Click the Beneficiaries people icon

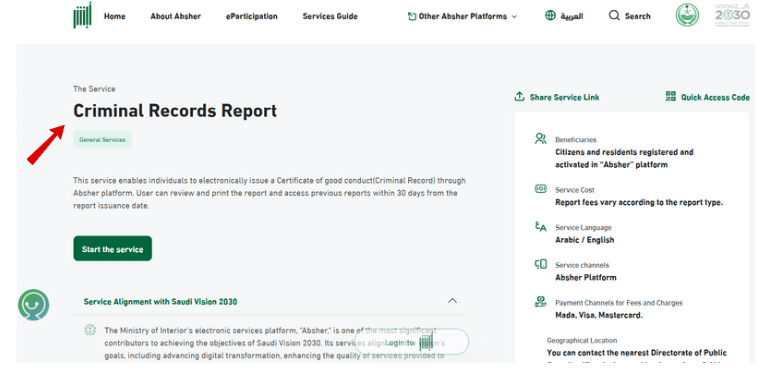[540, 139]
